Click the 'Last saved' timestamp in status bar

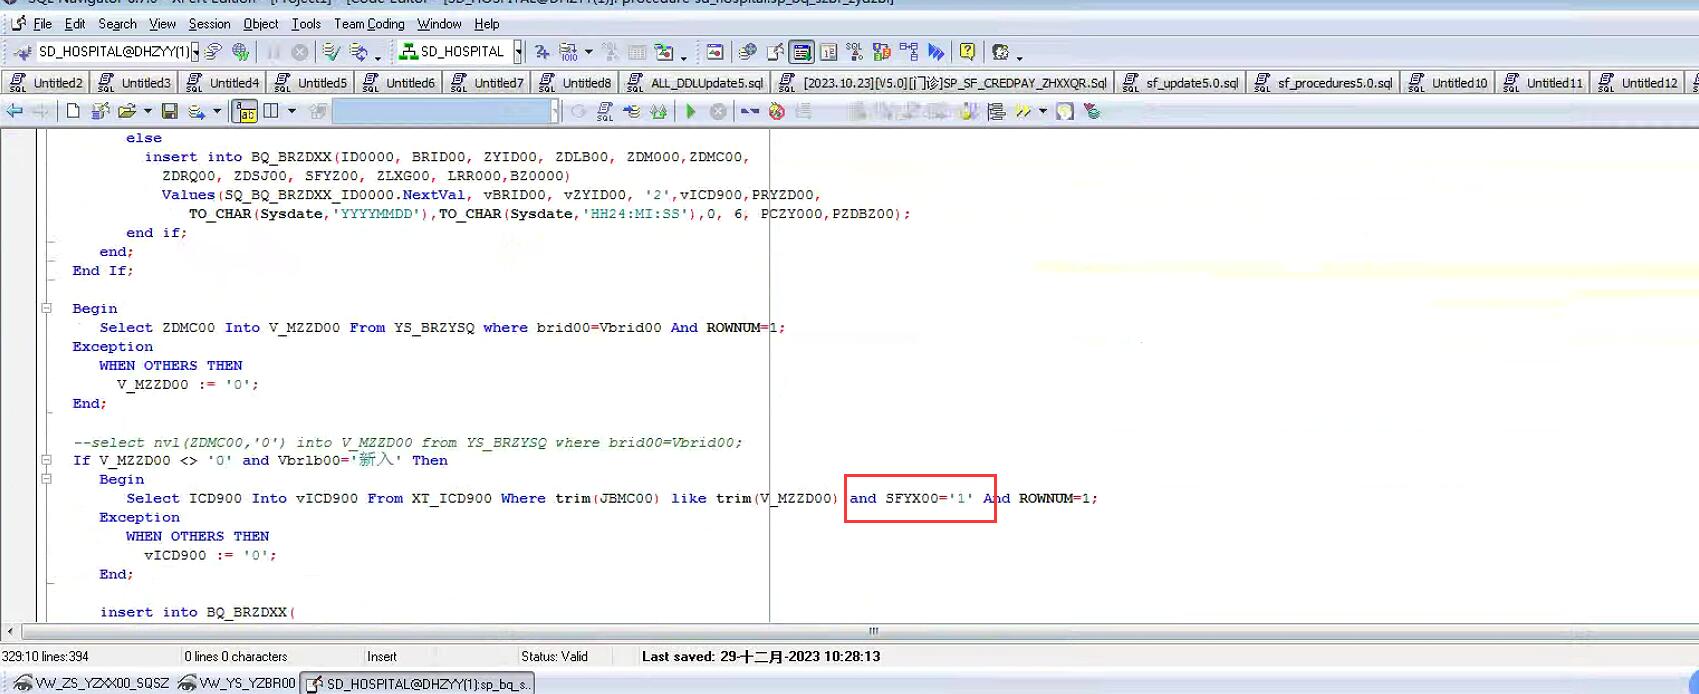click(x=761, y=657)
